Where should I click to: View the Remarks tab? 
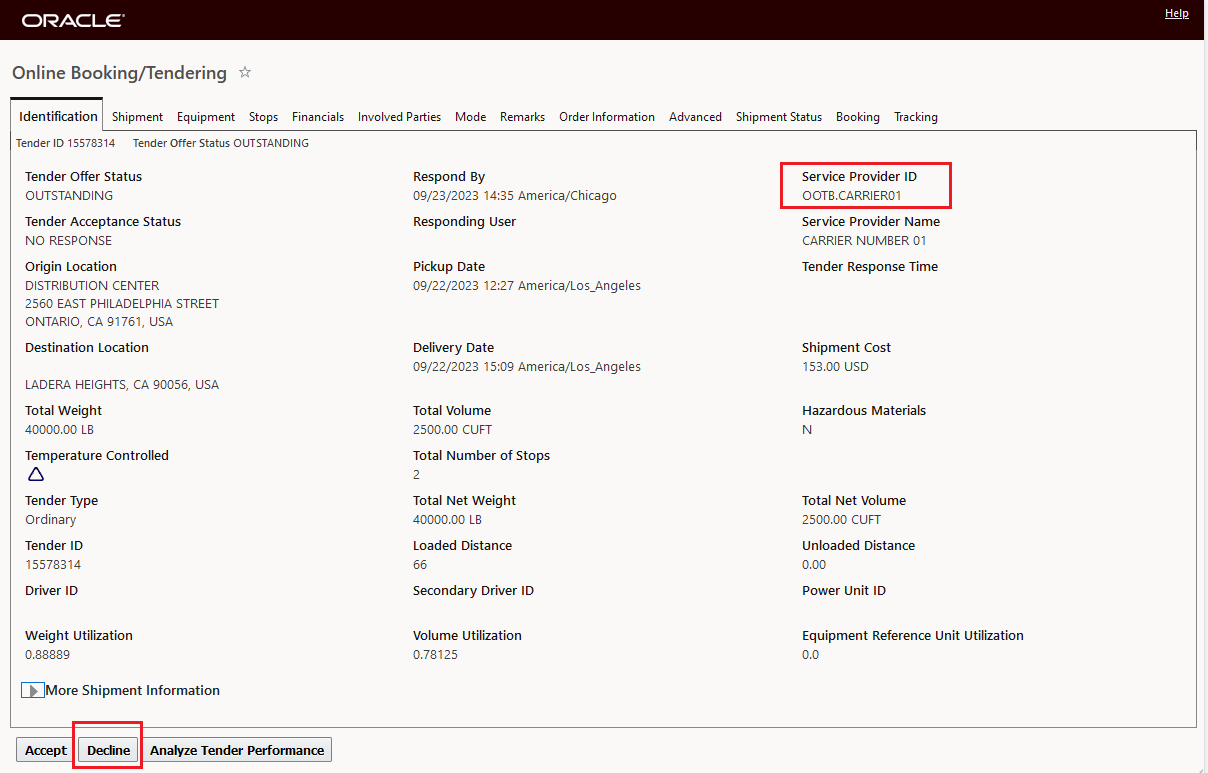coord(522,117)
